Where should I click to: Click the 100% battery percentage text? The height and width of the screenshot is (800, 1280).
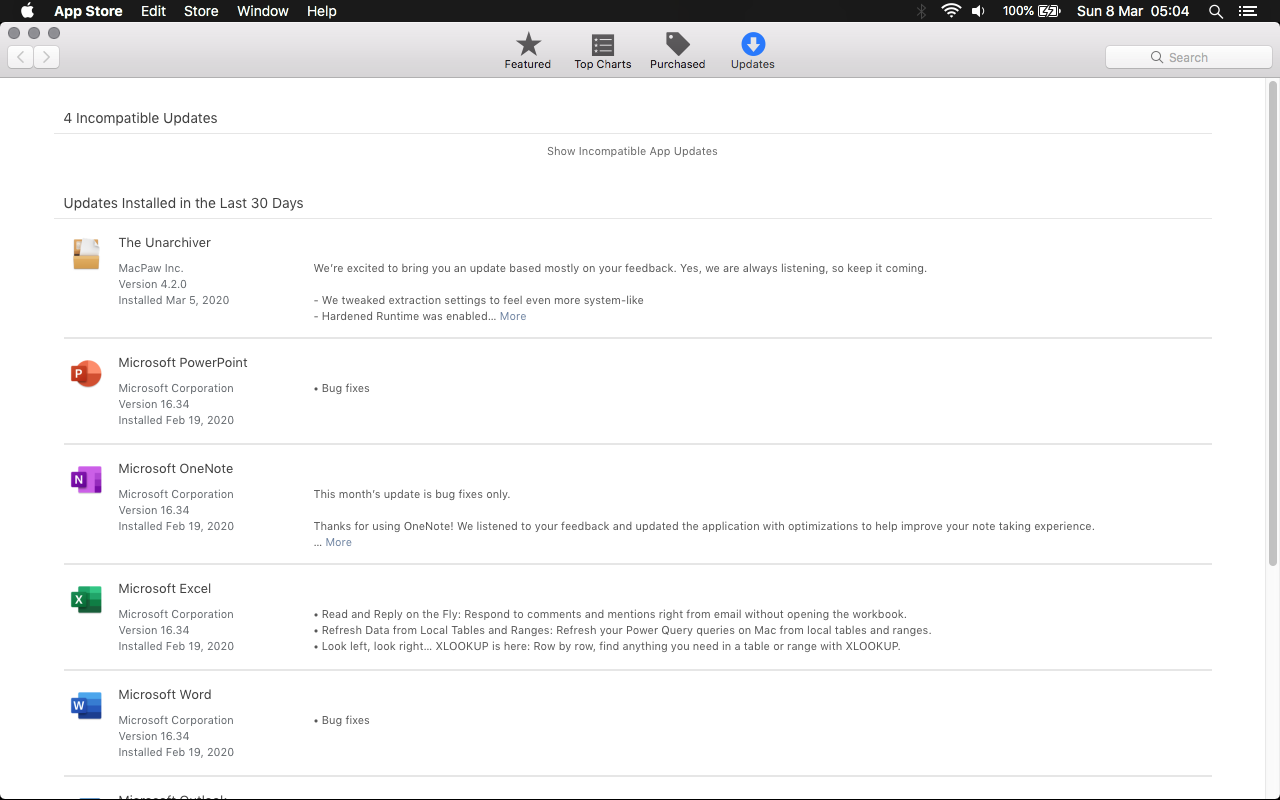(1018, 11)
